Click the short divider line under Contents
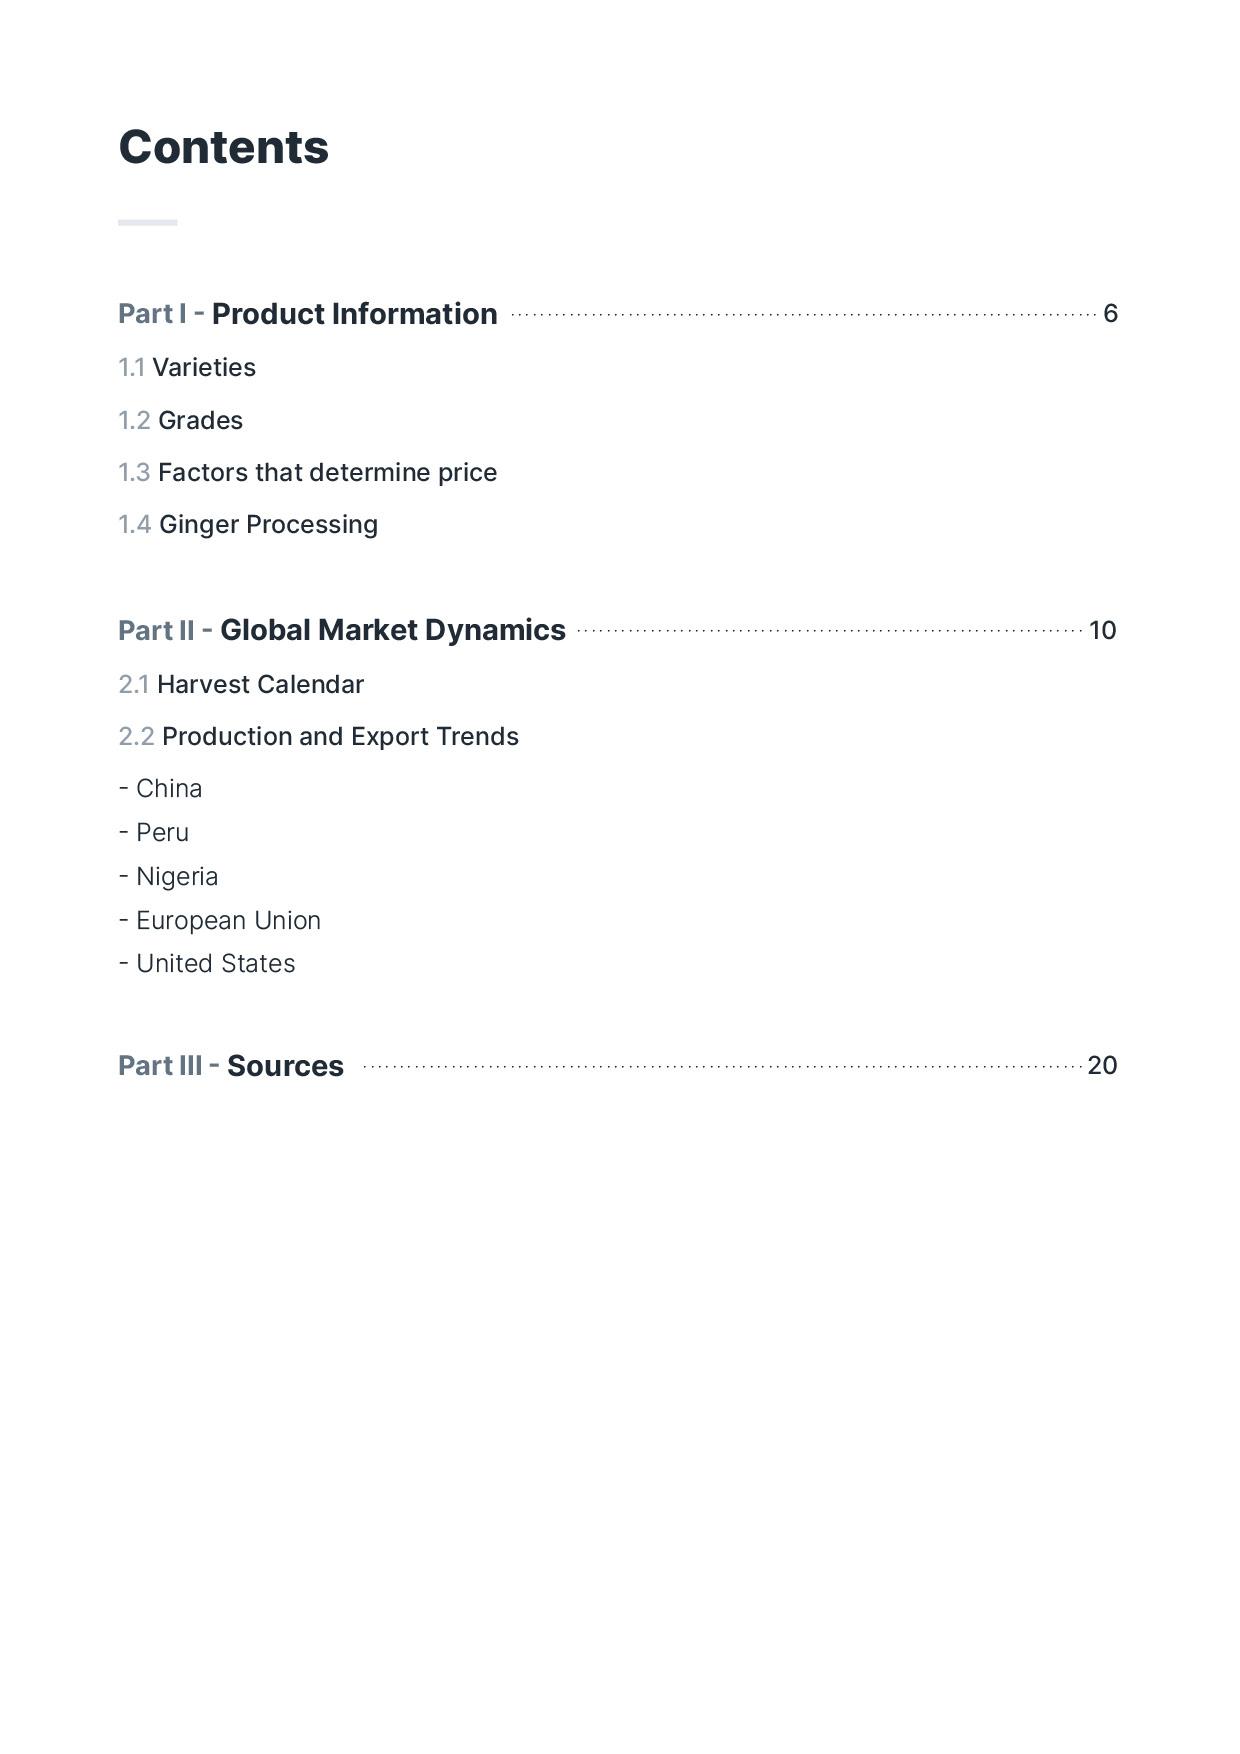Image resolution: width=1240 pixels, height=1754 pixels. pos(148,222)
